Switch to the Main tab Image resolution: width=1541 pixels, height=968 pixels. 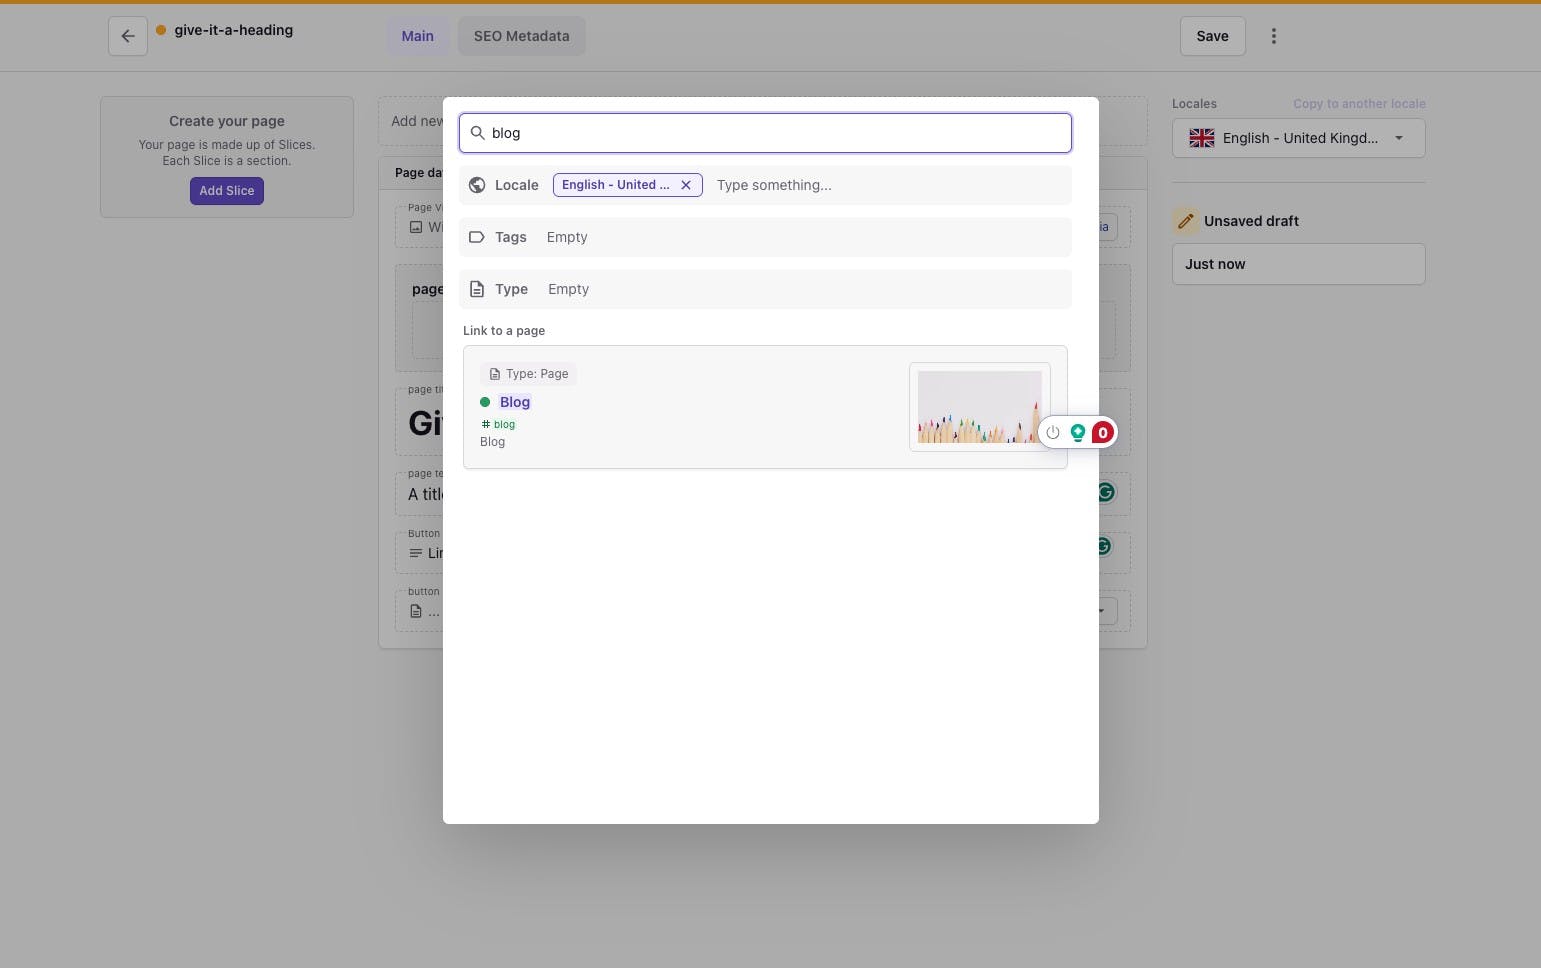point(418,36)
